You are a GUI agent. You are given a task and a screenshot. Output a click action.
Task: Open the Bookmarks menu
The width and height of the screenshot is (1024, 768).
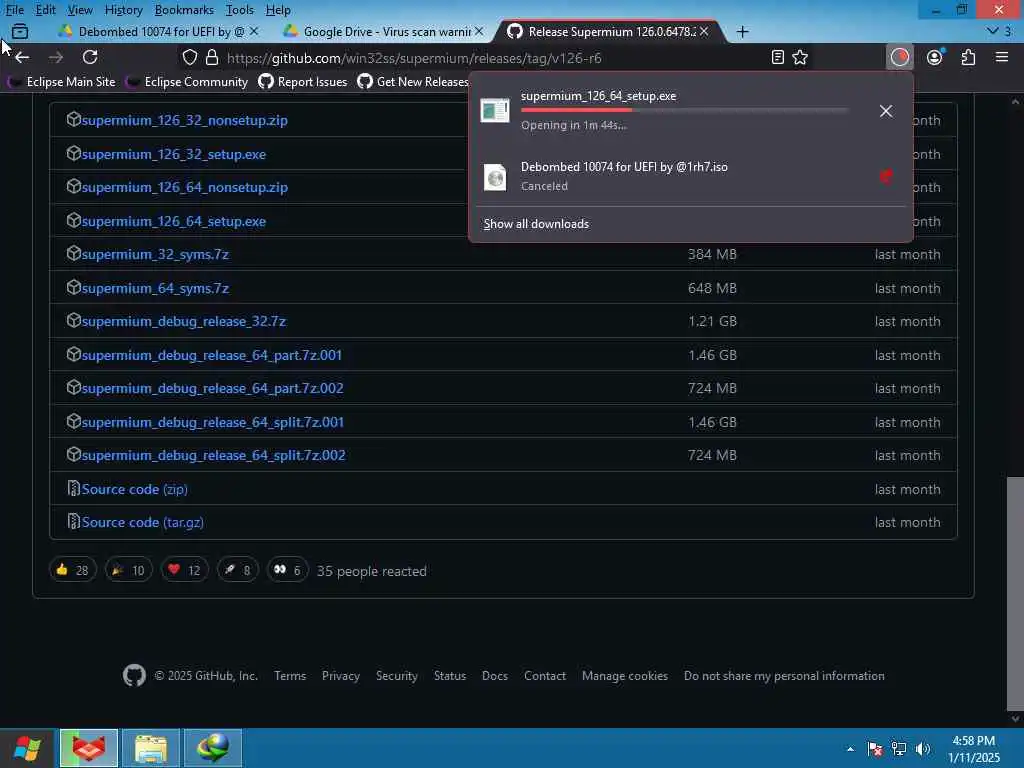click(x=184, y=10)
